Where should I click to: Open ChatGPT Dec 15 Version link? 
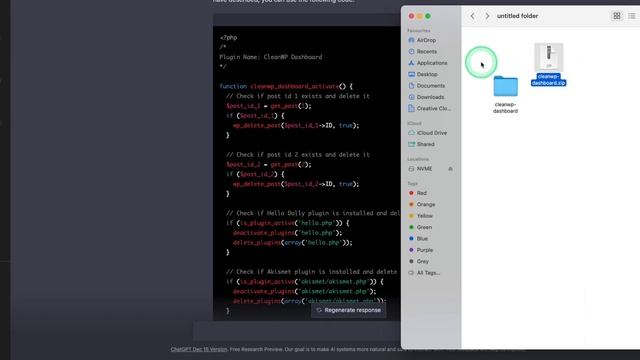pos(199,349)
